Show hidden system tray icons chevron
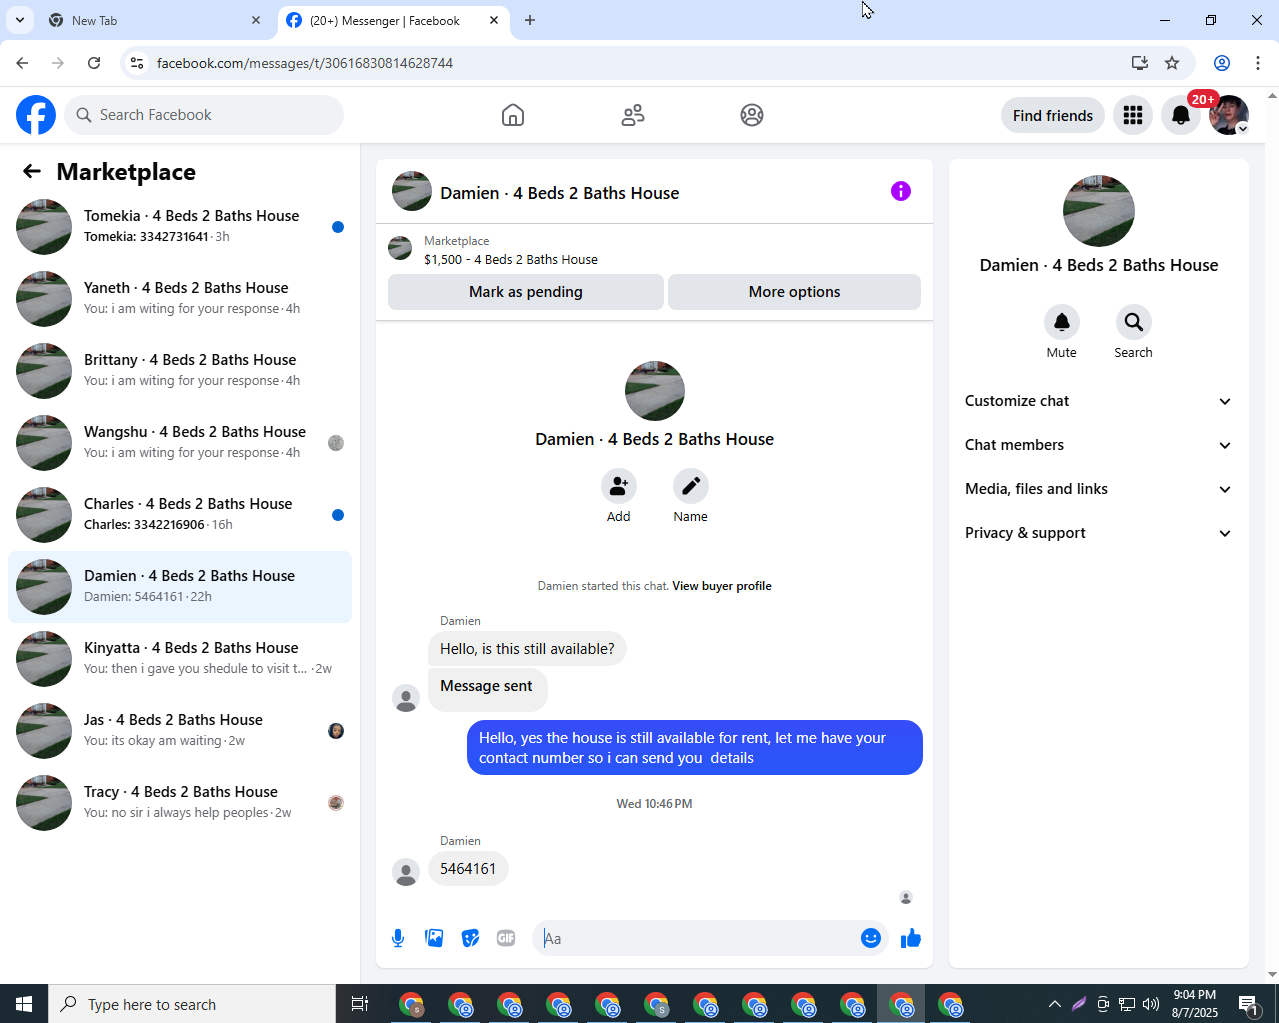Viewport: 1279px width, 1023px height. click(1054, 1004)
